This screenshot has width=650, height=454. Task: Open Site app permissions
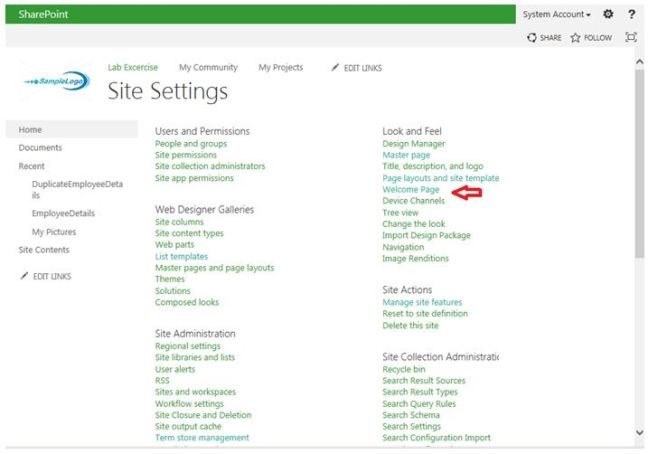point(194,178)
